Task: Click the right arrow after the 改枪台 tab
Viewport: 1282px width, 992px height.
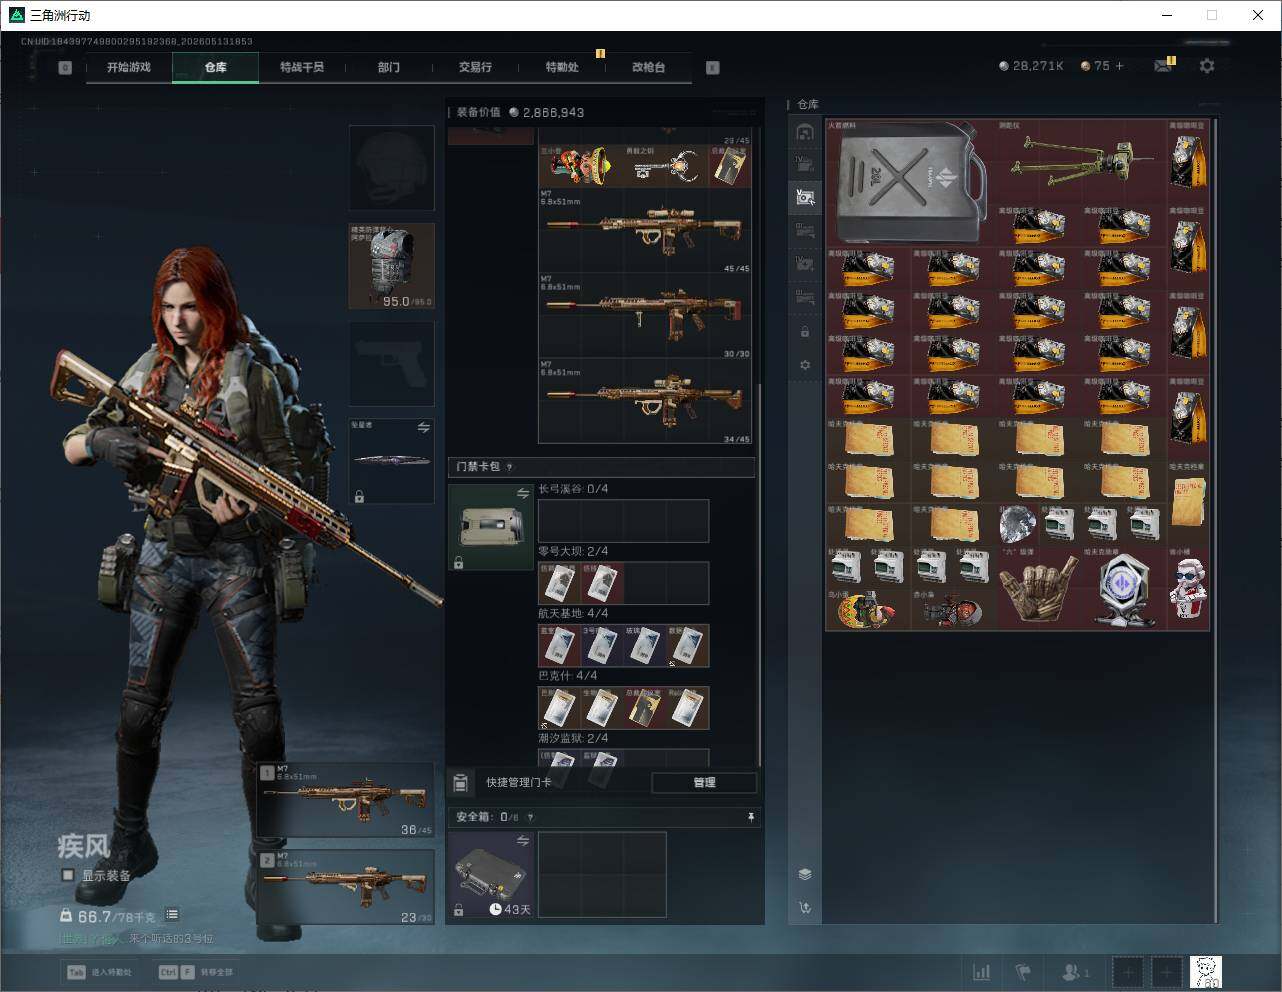Action: pos(713,67)
